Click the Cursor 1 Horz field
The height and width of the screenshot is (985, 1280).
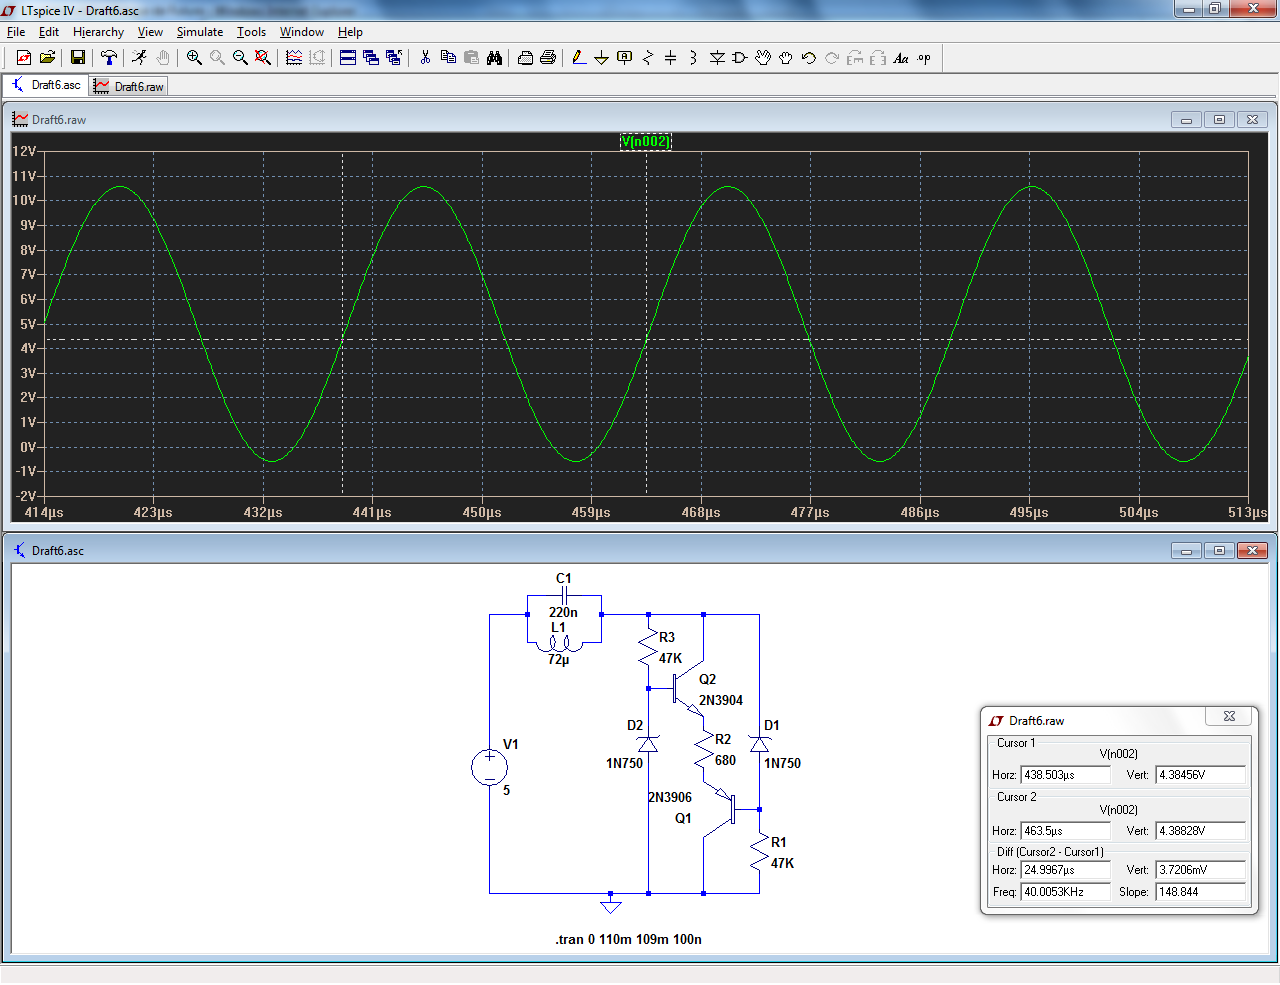pyautogui.click(x=1065, y=775)
